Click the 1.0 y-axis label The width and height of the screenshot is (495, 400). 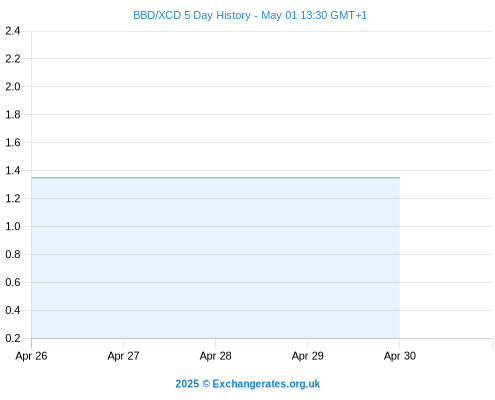(x=13, y=227)
